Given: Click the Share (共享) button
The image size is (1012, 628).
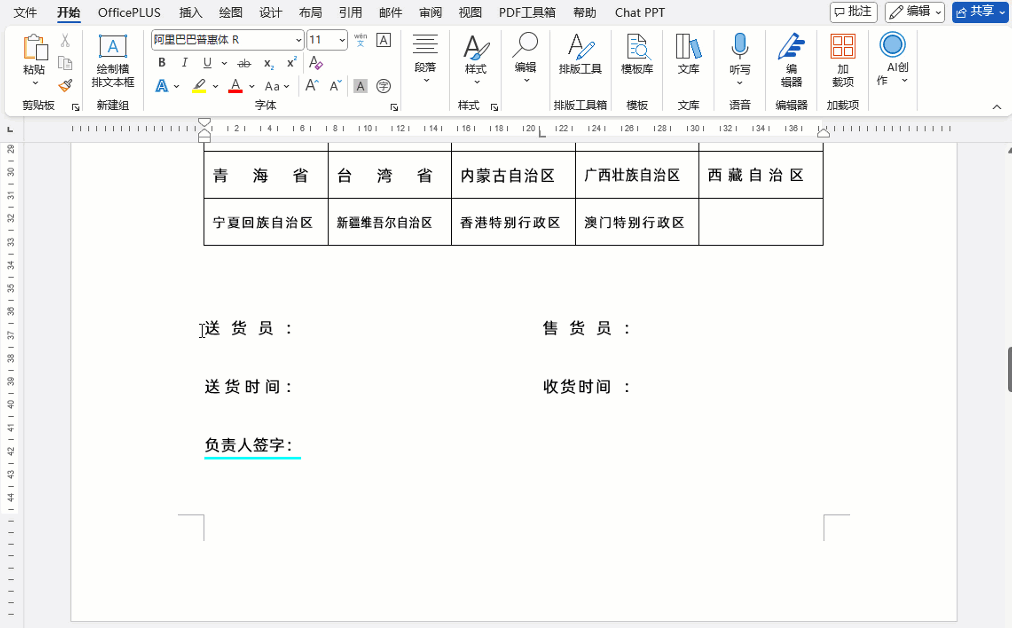Looking at the screenshot, I should (x=980, y=12).
